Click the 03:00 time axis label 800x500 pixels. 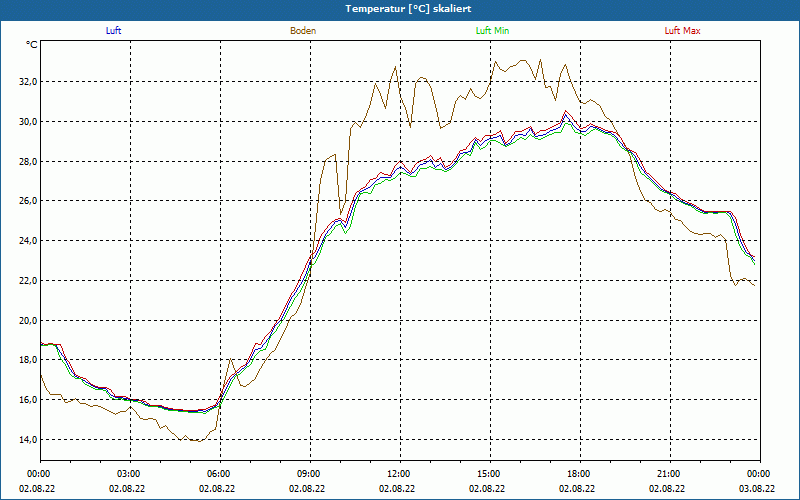(130, 474)
